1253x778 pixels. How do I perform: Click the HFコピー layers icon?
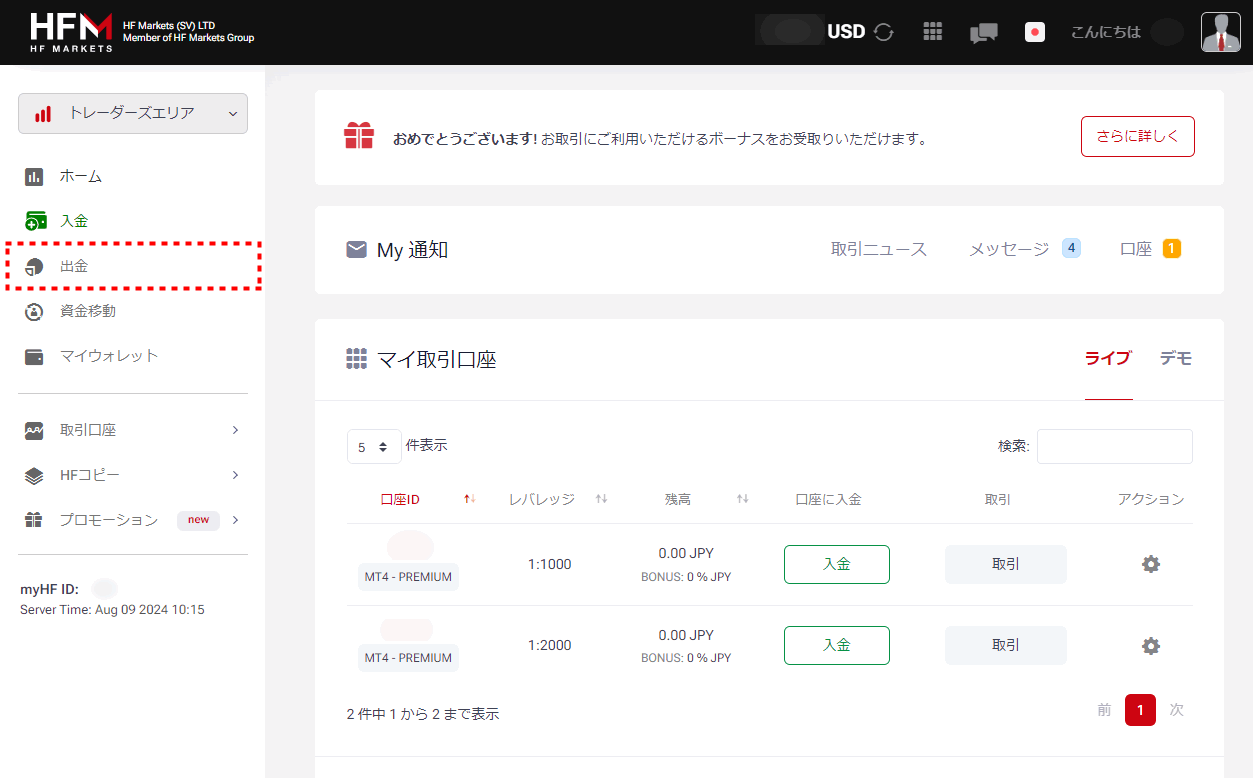(x=34, y=475)
